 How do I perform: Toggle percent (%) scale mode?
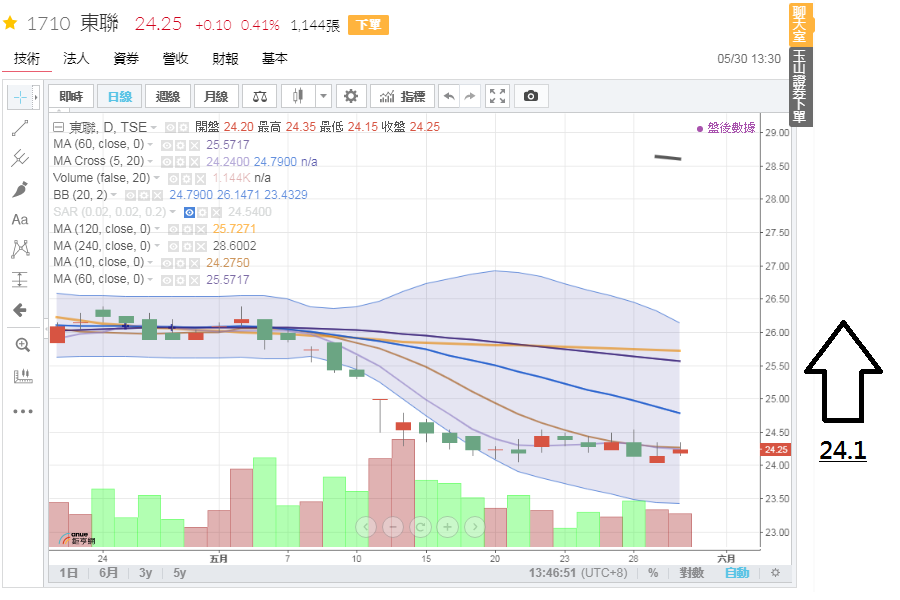pyautogui.click(x=653, y=572)
